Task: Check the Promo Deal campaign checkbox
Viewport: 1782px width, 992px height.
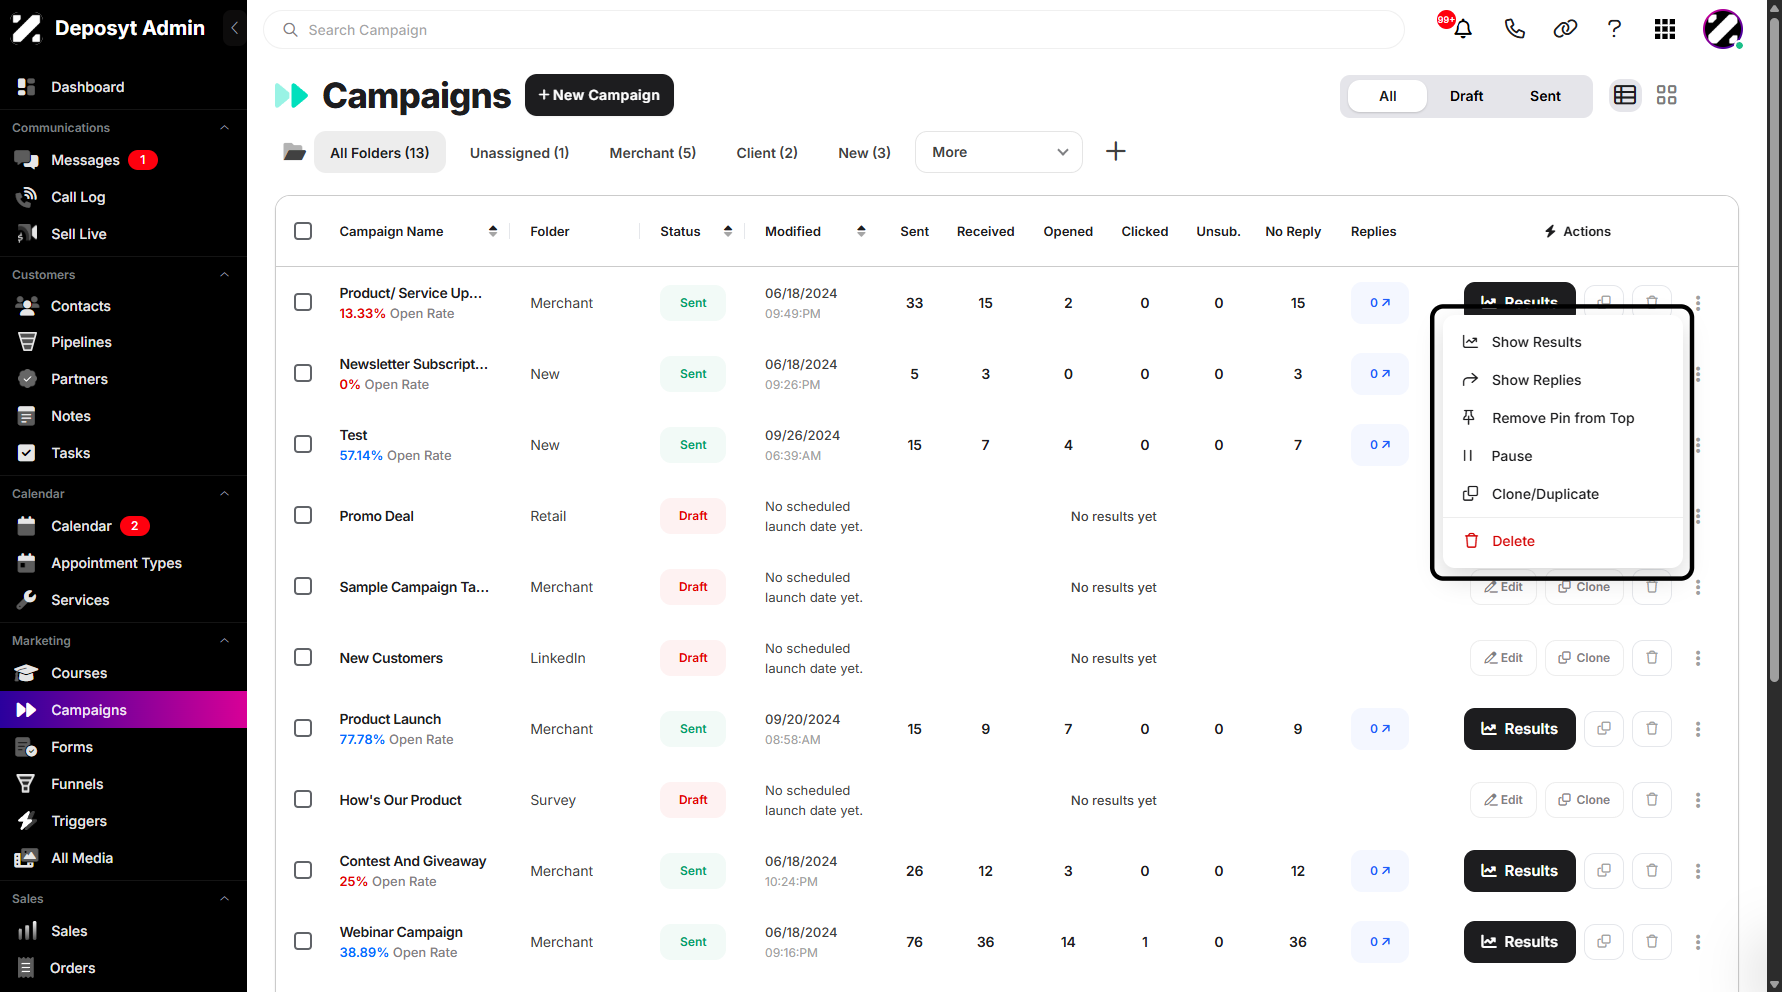Action: [x=303, y=515]
